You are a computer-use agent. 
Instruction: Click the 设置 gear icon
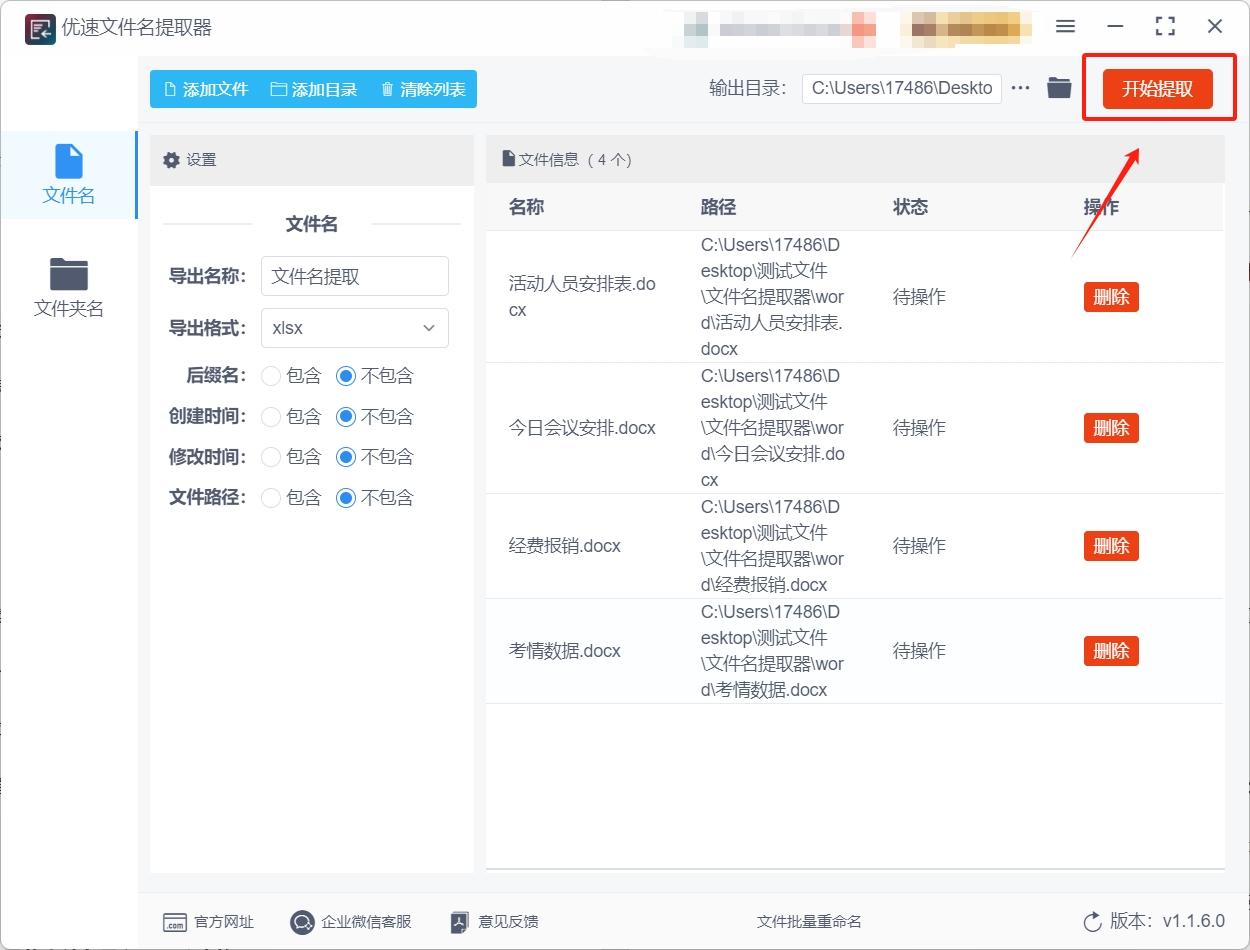[171, 160]
